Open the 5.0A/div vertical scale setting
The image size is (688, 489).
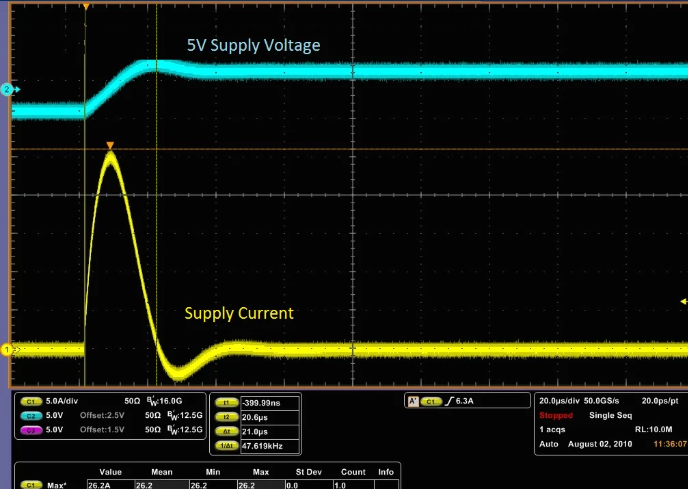coord(65,398)
